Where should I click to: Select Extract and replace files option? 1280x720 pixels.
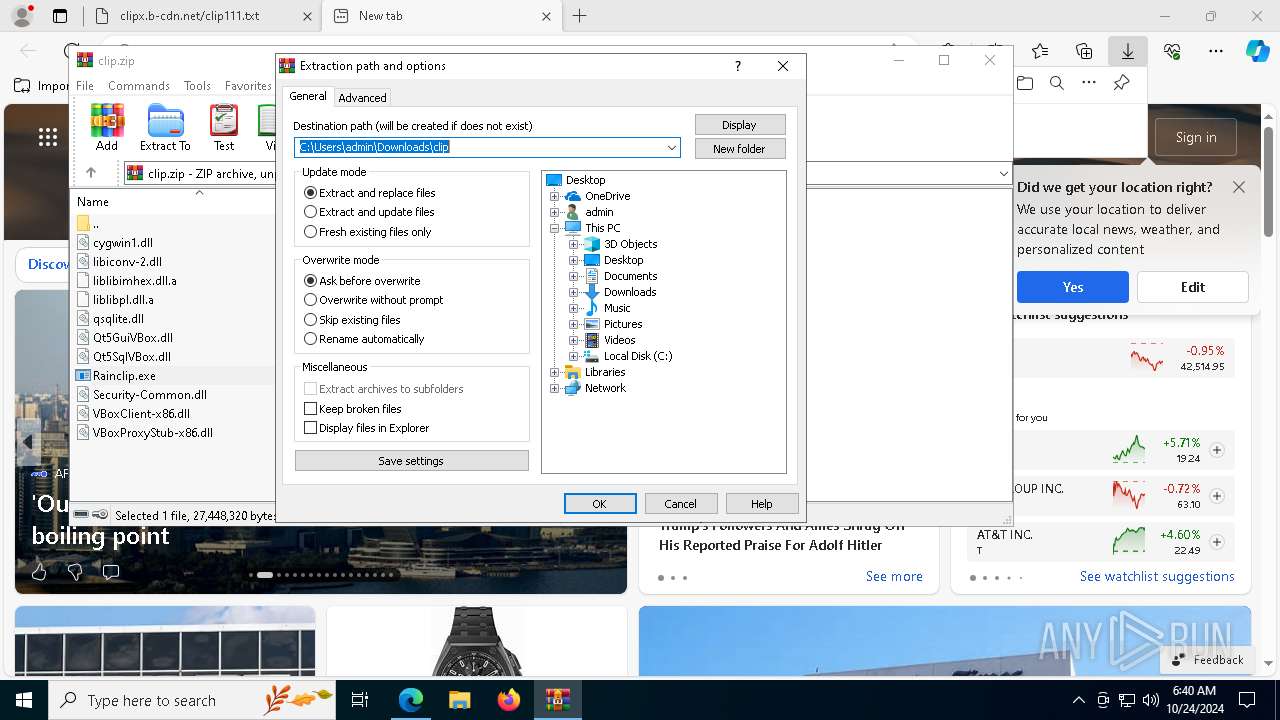[370, 193]
